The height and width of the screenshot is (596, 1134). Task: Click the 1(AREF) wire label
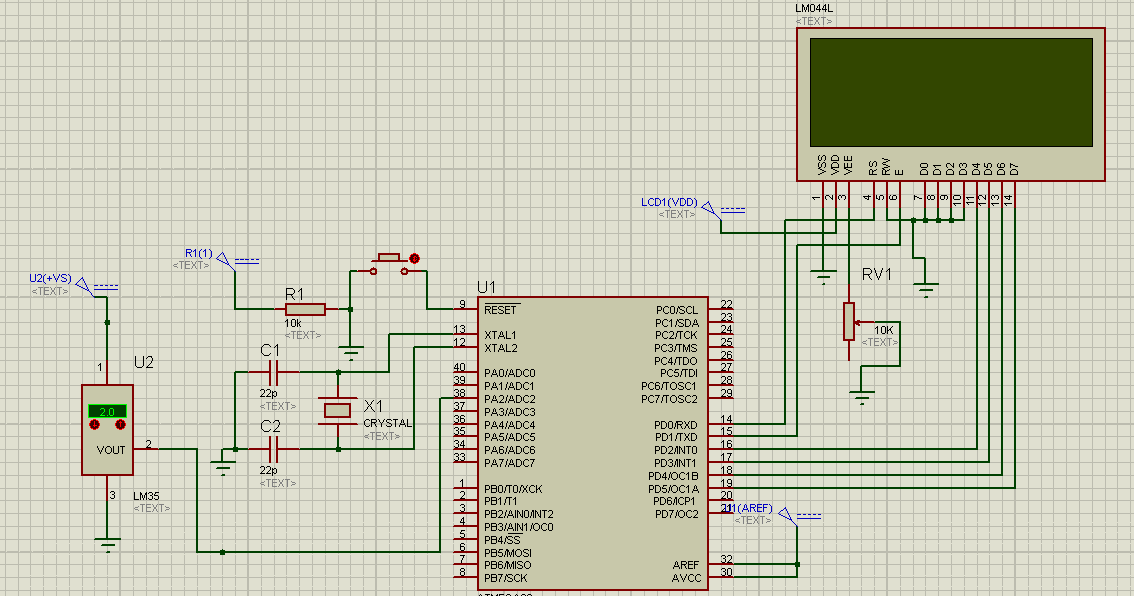[x=745, y=508]
